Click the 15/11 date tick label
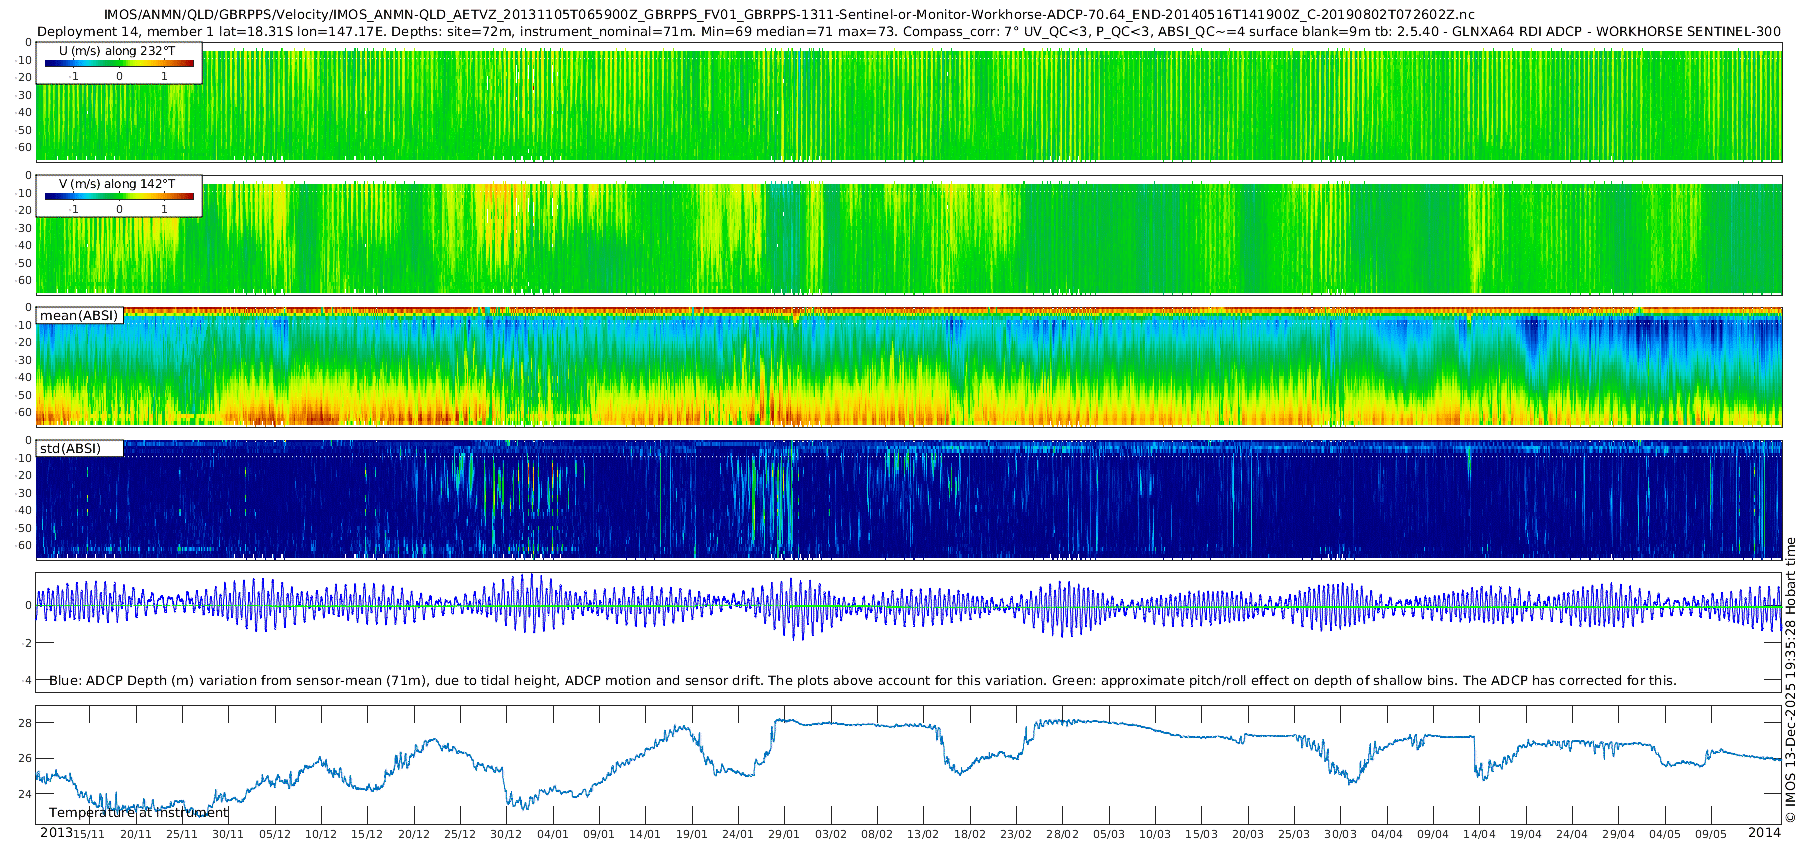Viewport: 1800px width, 850px height. click(x=88, y=834)
